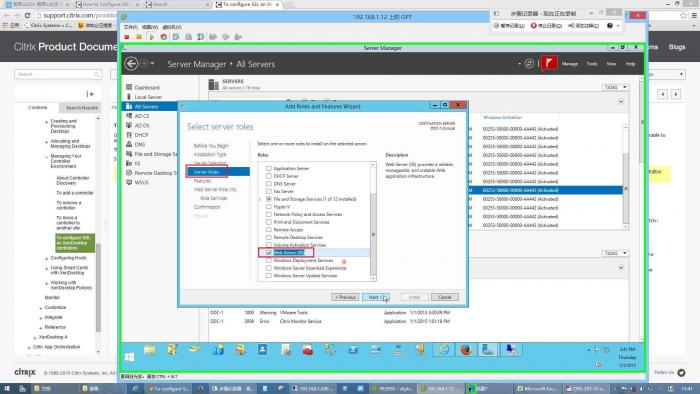Select AD DS in Server Manager sidebar
The height and width of the screenshot is (394, 700).
pyautogui.click(x=142, y=125)
